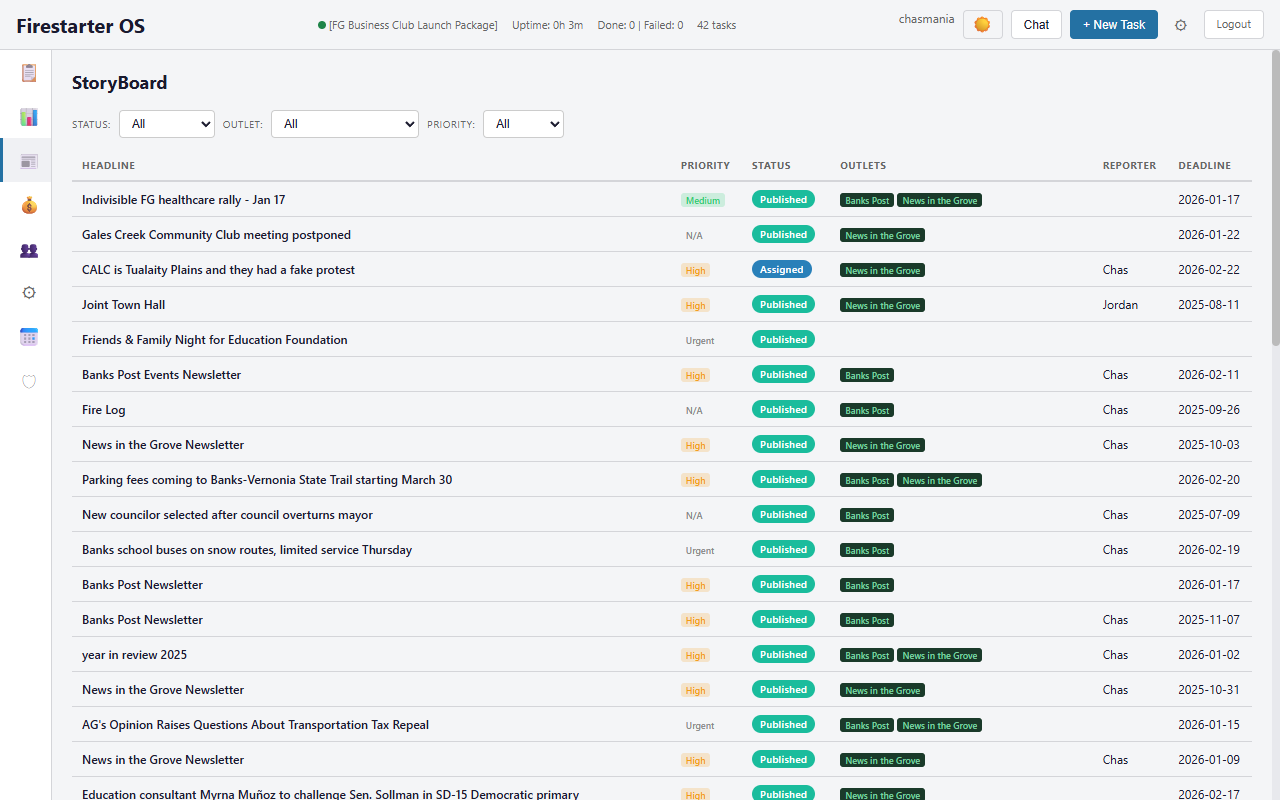This screenshot has height=800, width=1280.
Task: Expand the Status filter dropdown
Action: 167,124
